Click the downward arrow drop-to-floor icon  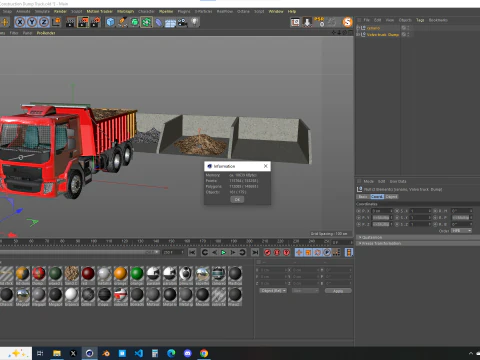point(307,22)
